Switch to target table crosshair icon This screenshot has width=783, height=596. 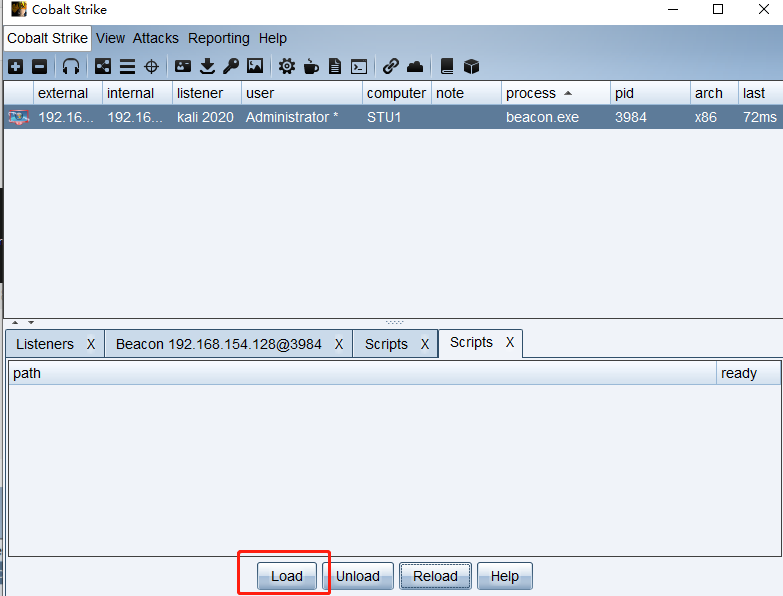click(x=151, y=66)
